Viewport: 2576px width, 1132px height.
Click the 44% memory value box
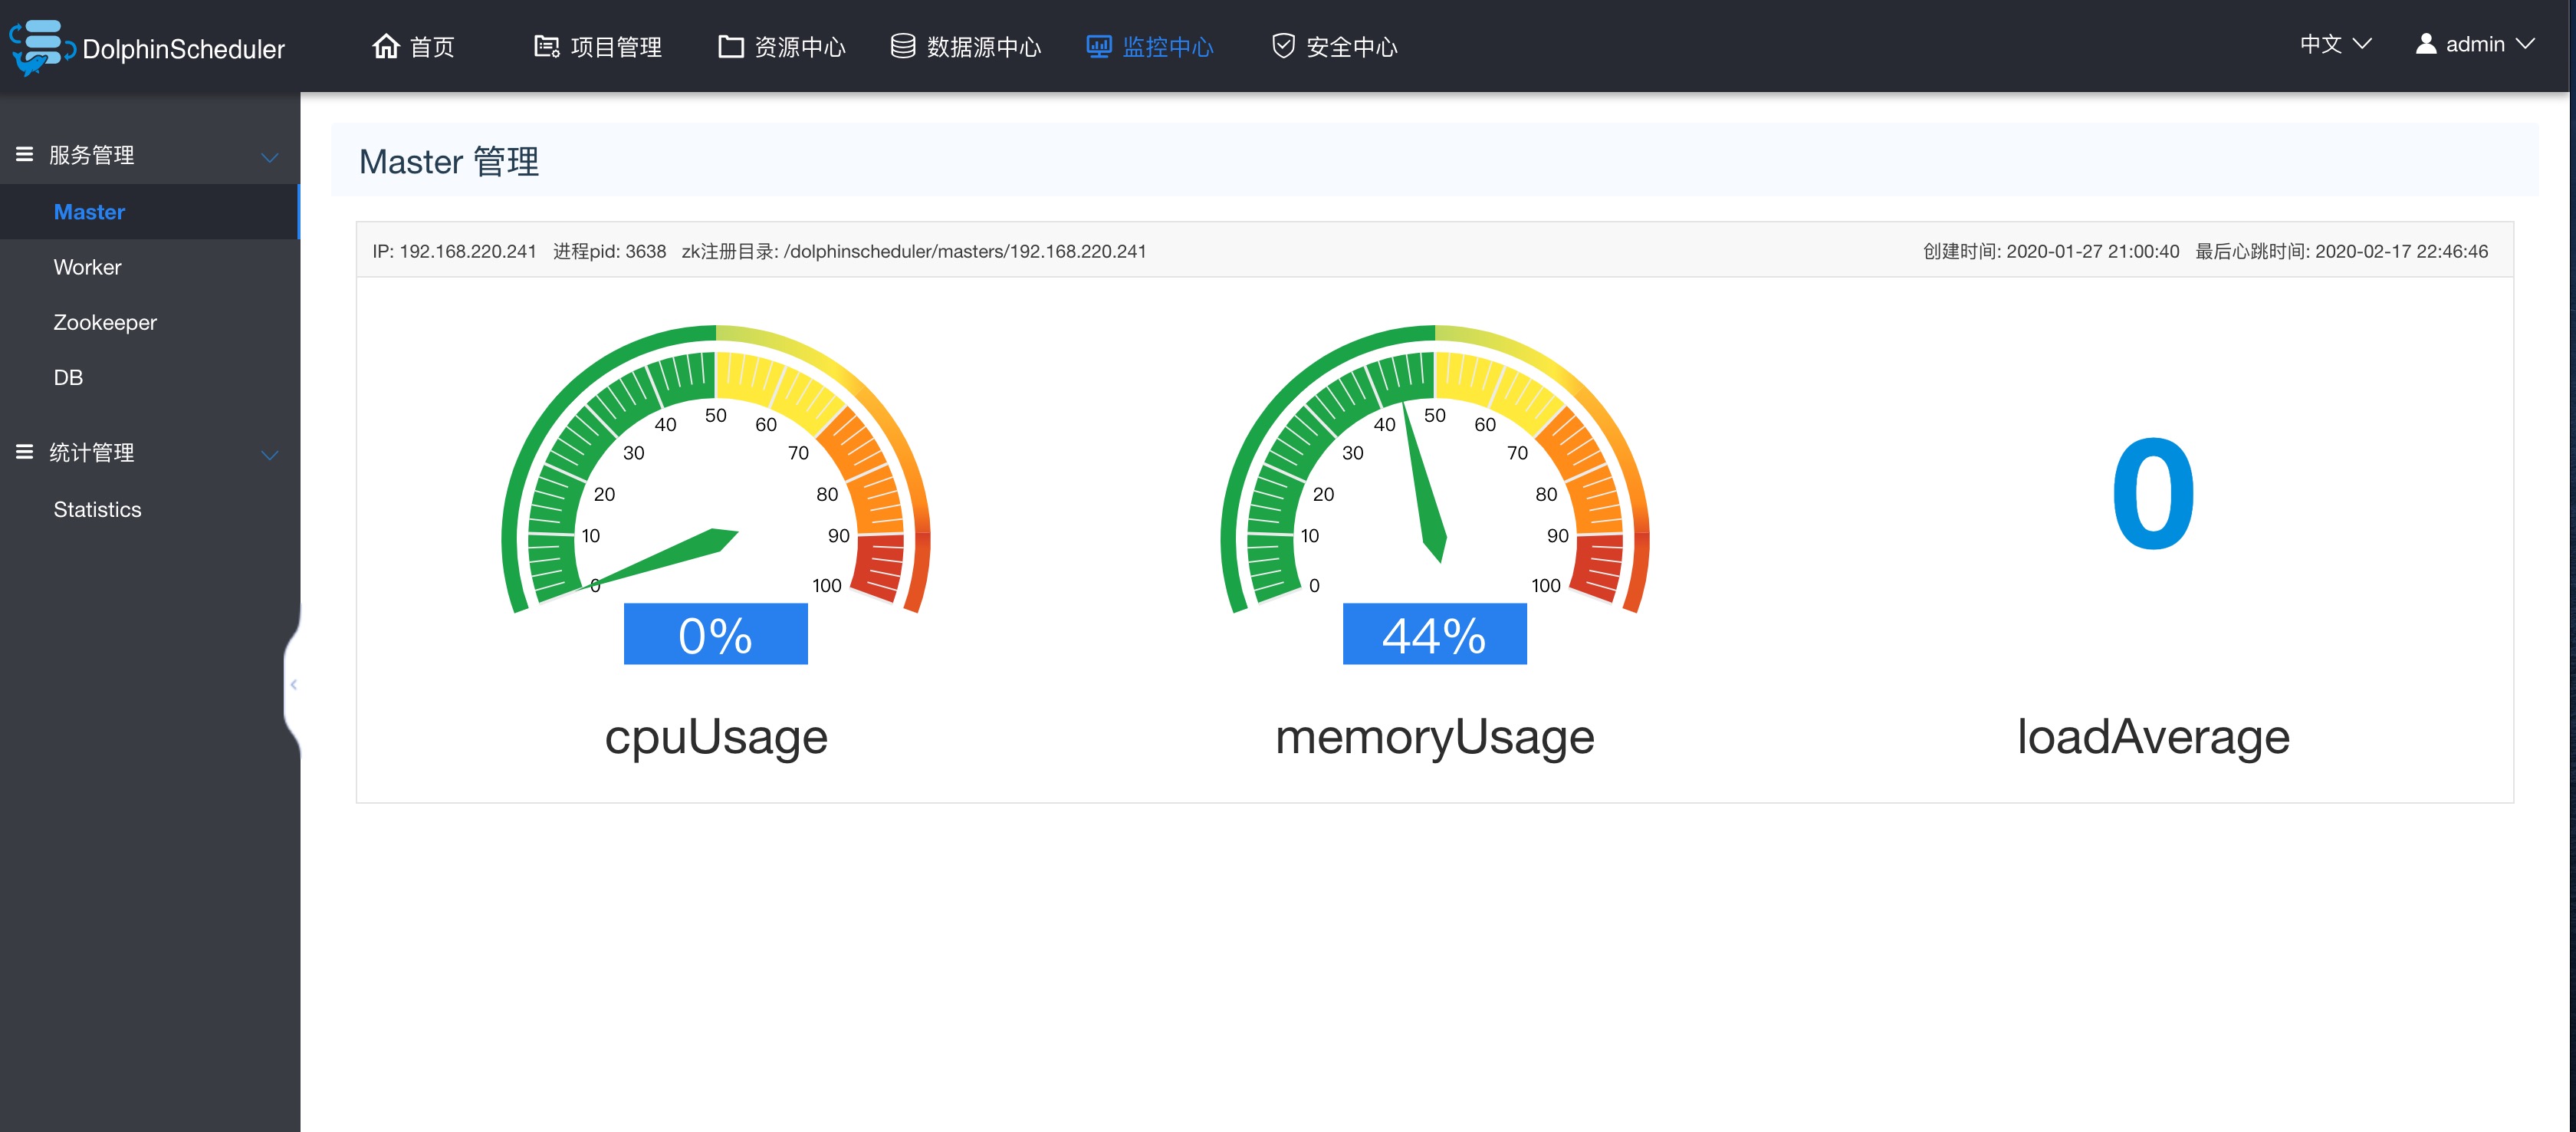point(1435,634)
